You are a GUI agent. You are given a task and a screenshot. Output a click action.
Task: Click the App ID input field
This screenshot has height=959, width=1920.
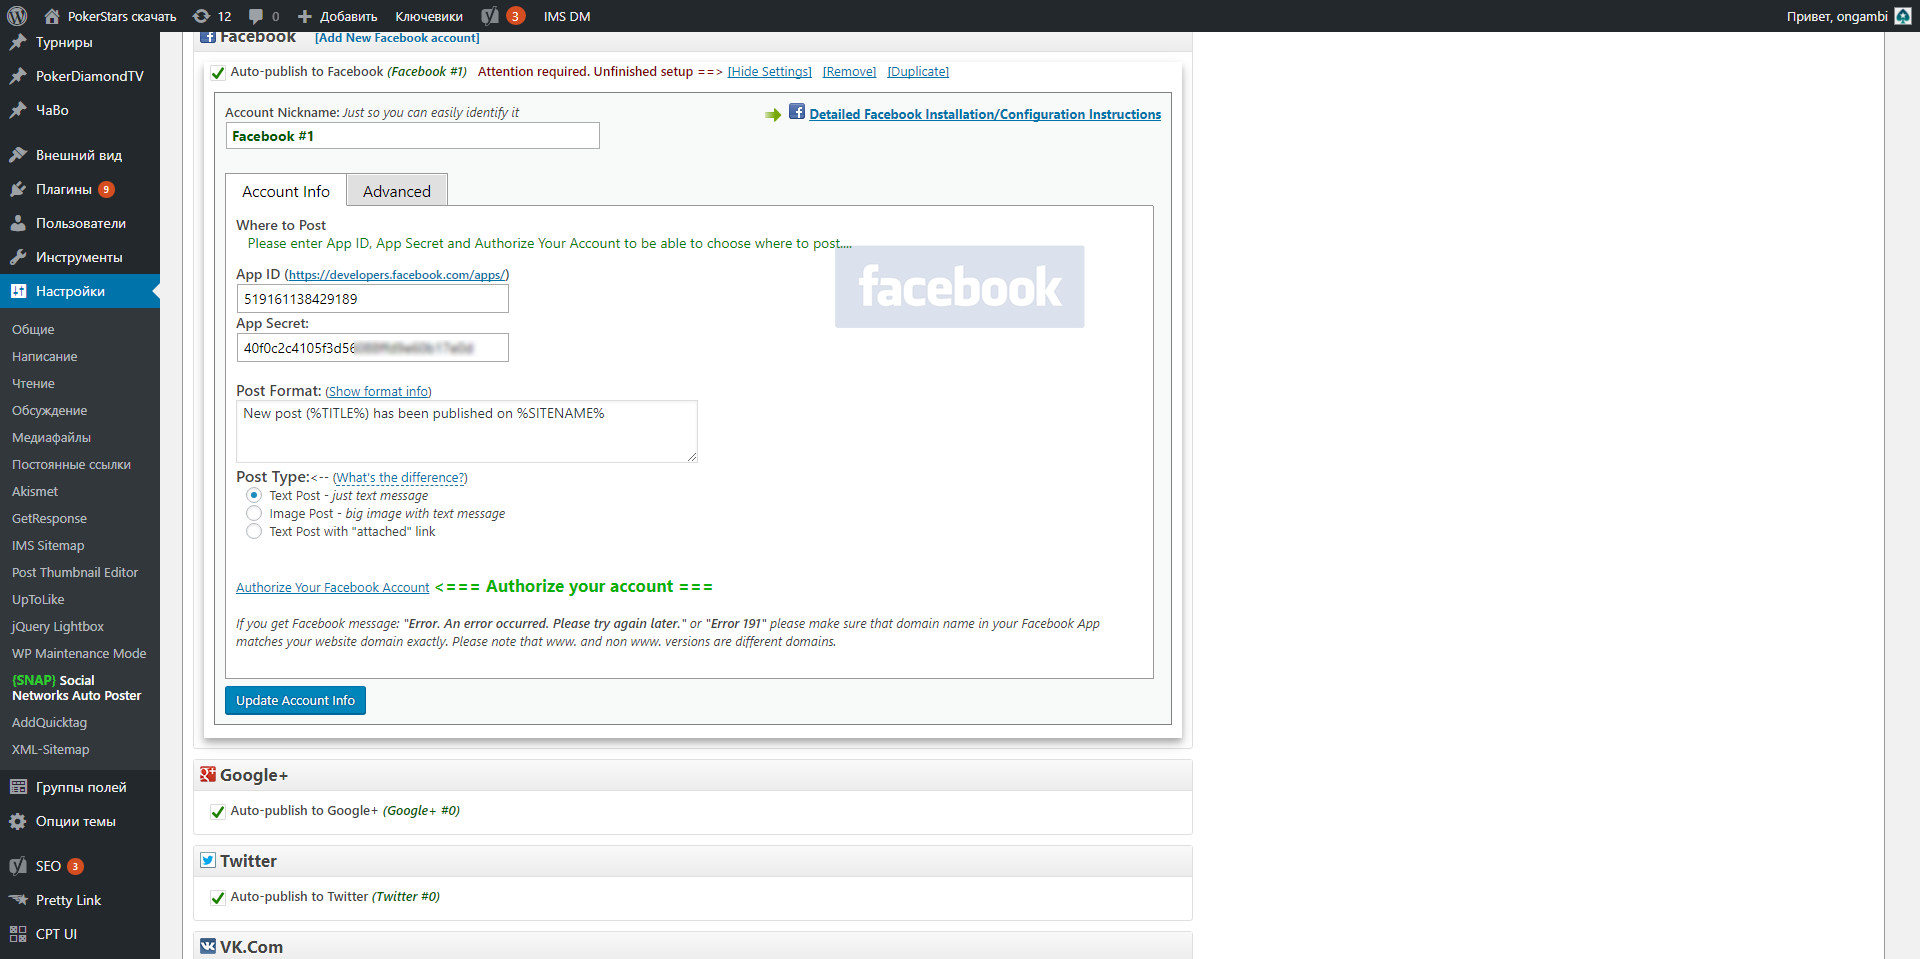(373, 299)
